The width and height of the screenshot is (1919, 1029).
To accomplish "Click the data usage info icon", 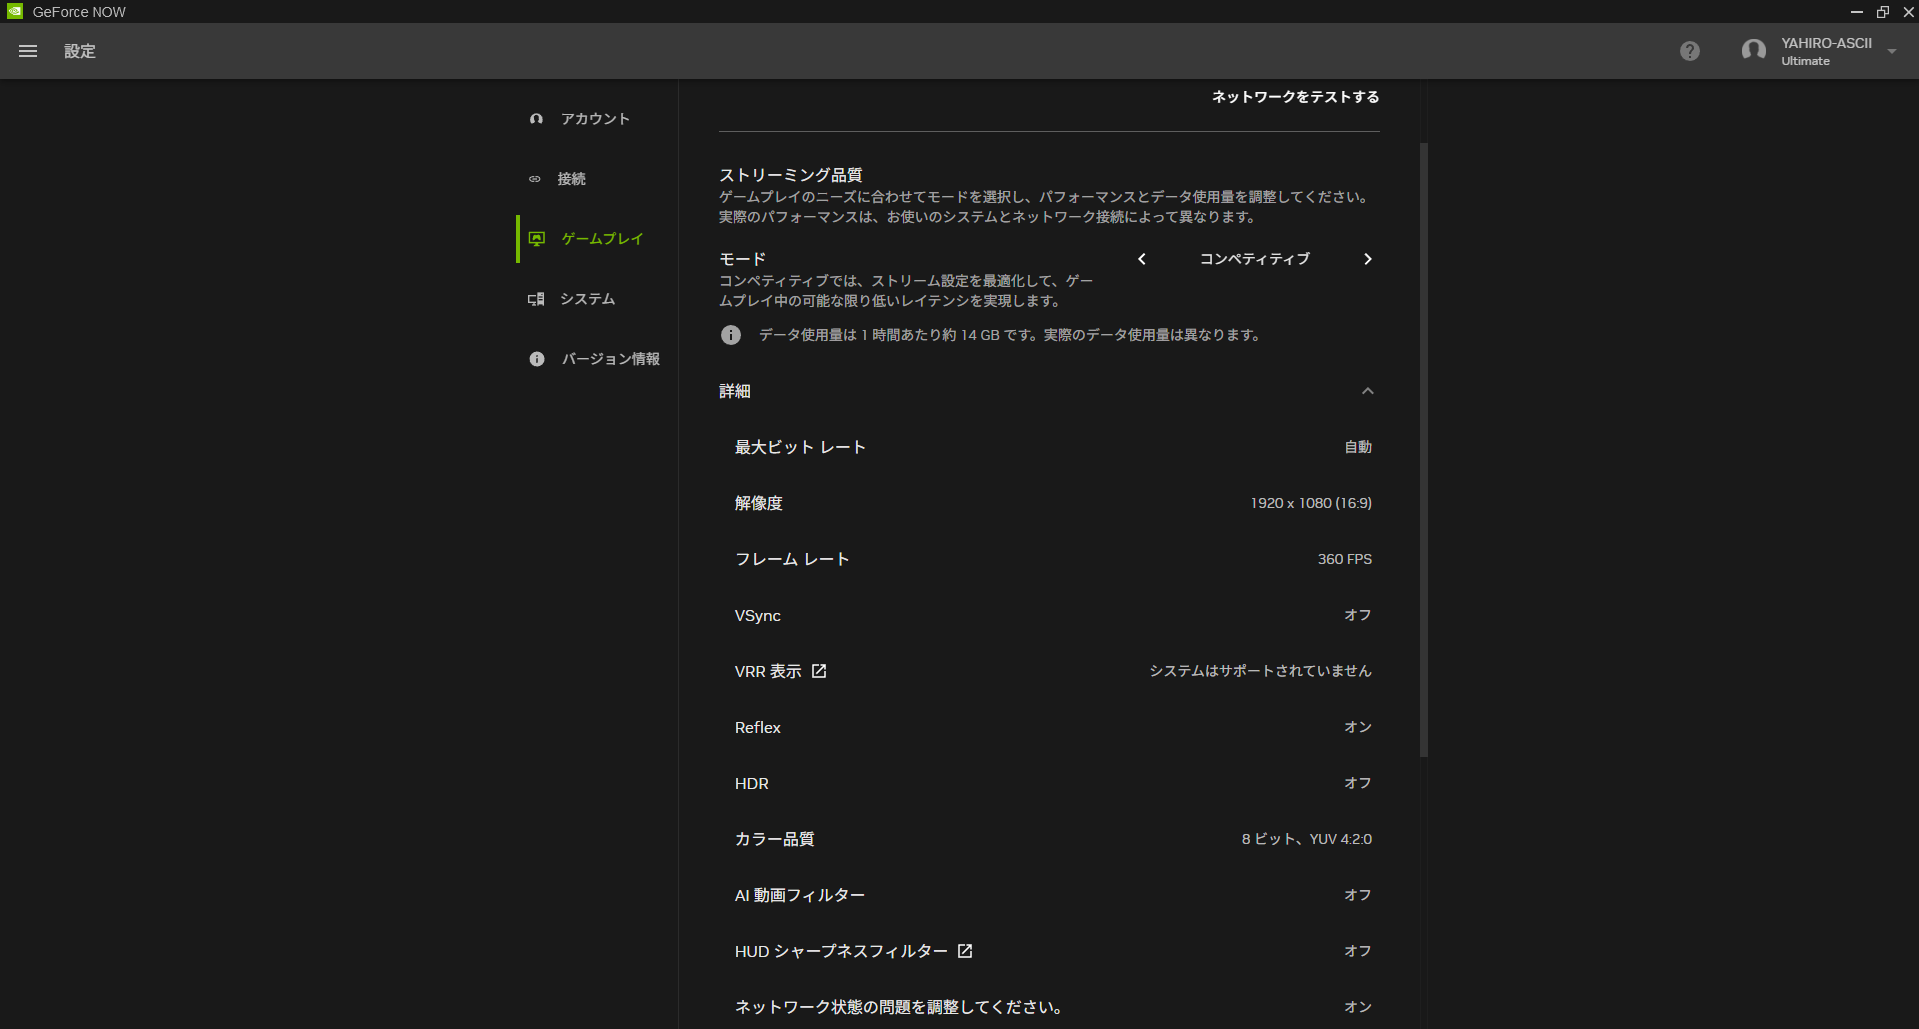I will 731,335.
